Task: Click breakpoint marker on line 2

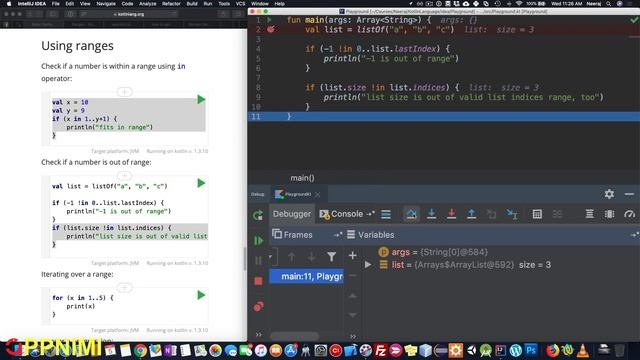Action: pos(271,29)
